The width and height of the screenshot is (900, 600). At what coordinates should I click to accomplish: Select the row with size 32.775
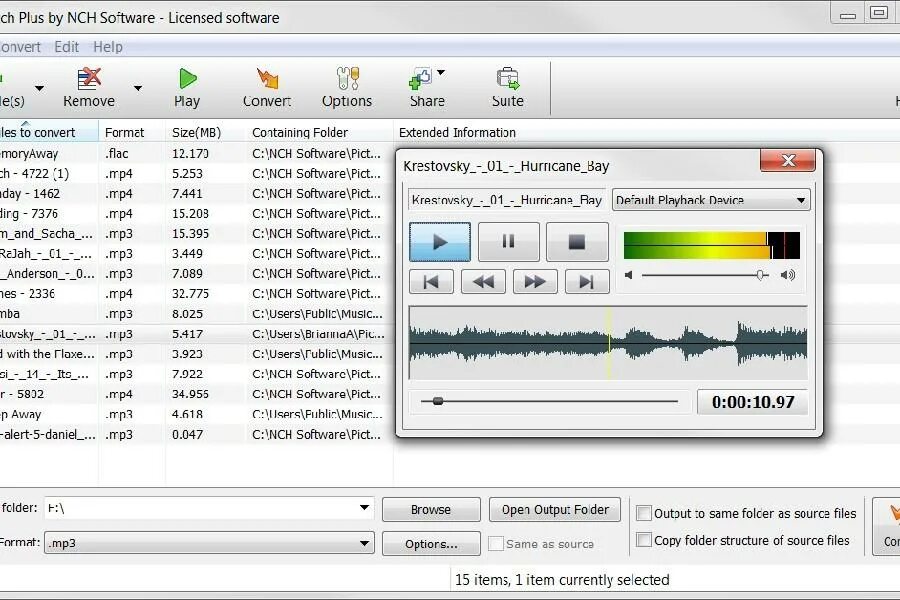coord(196,293)
